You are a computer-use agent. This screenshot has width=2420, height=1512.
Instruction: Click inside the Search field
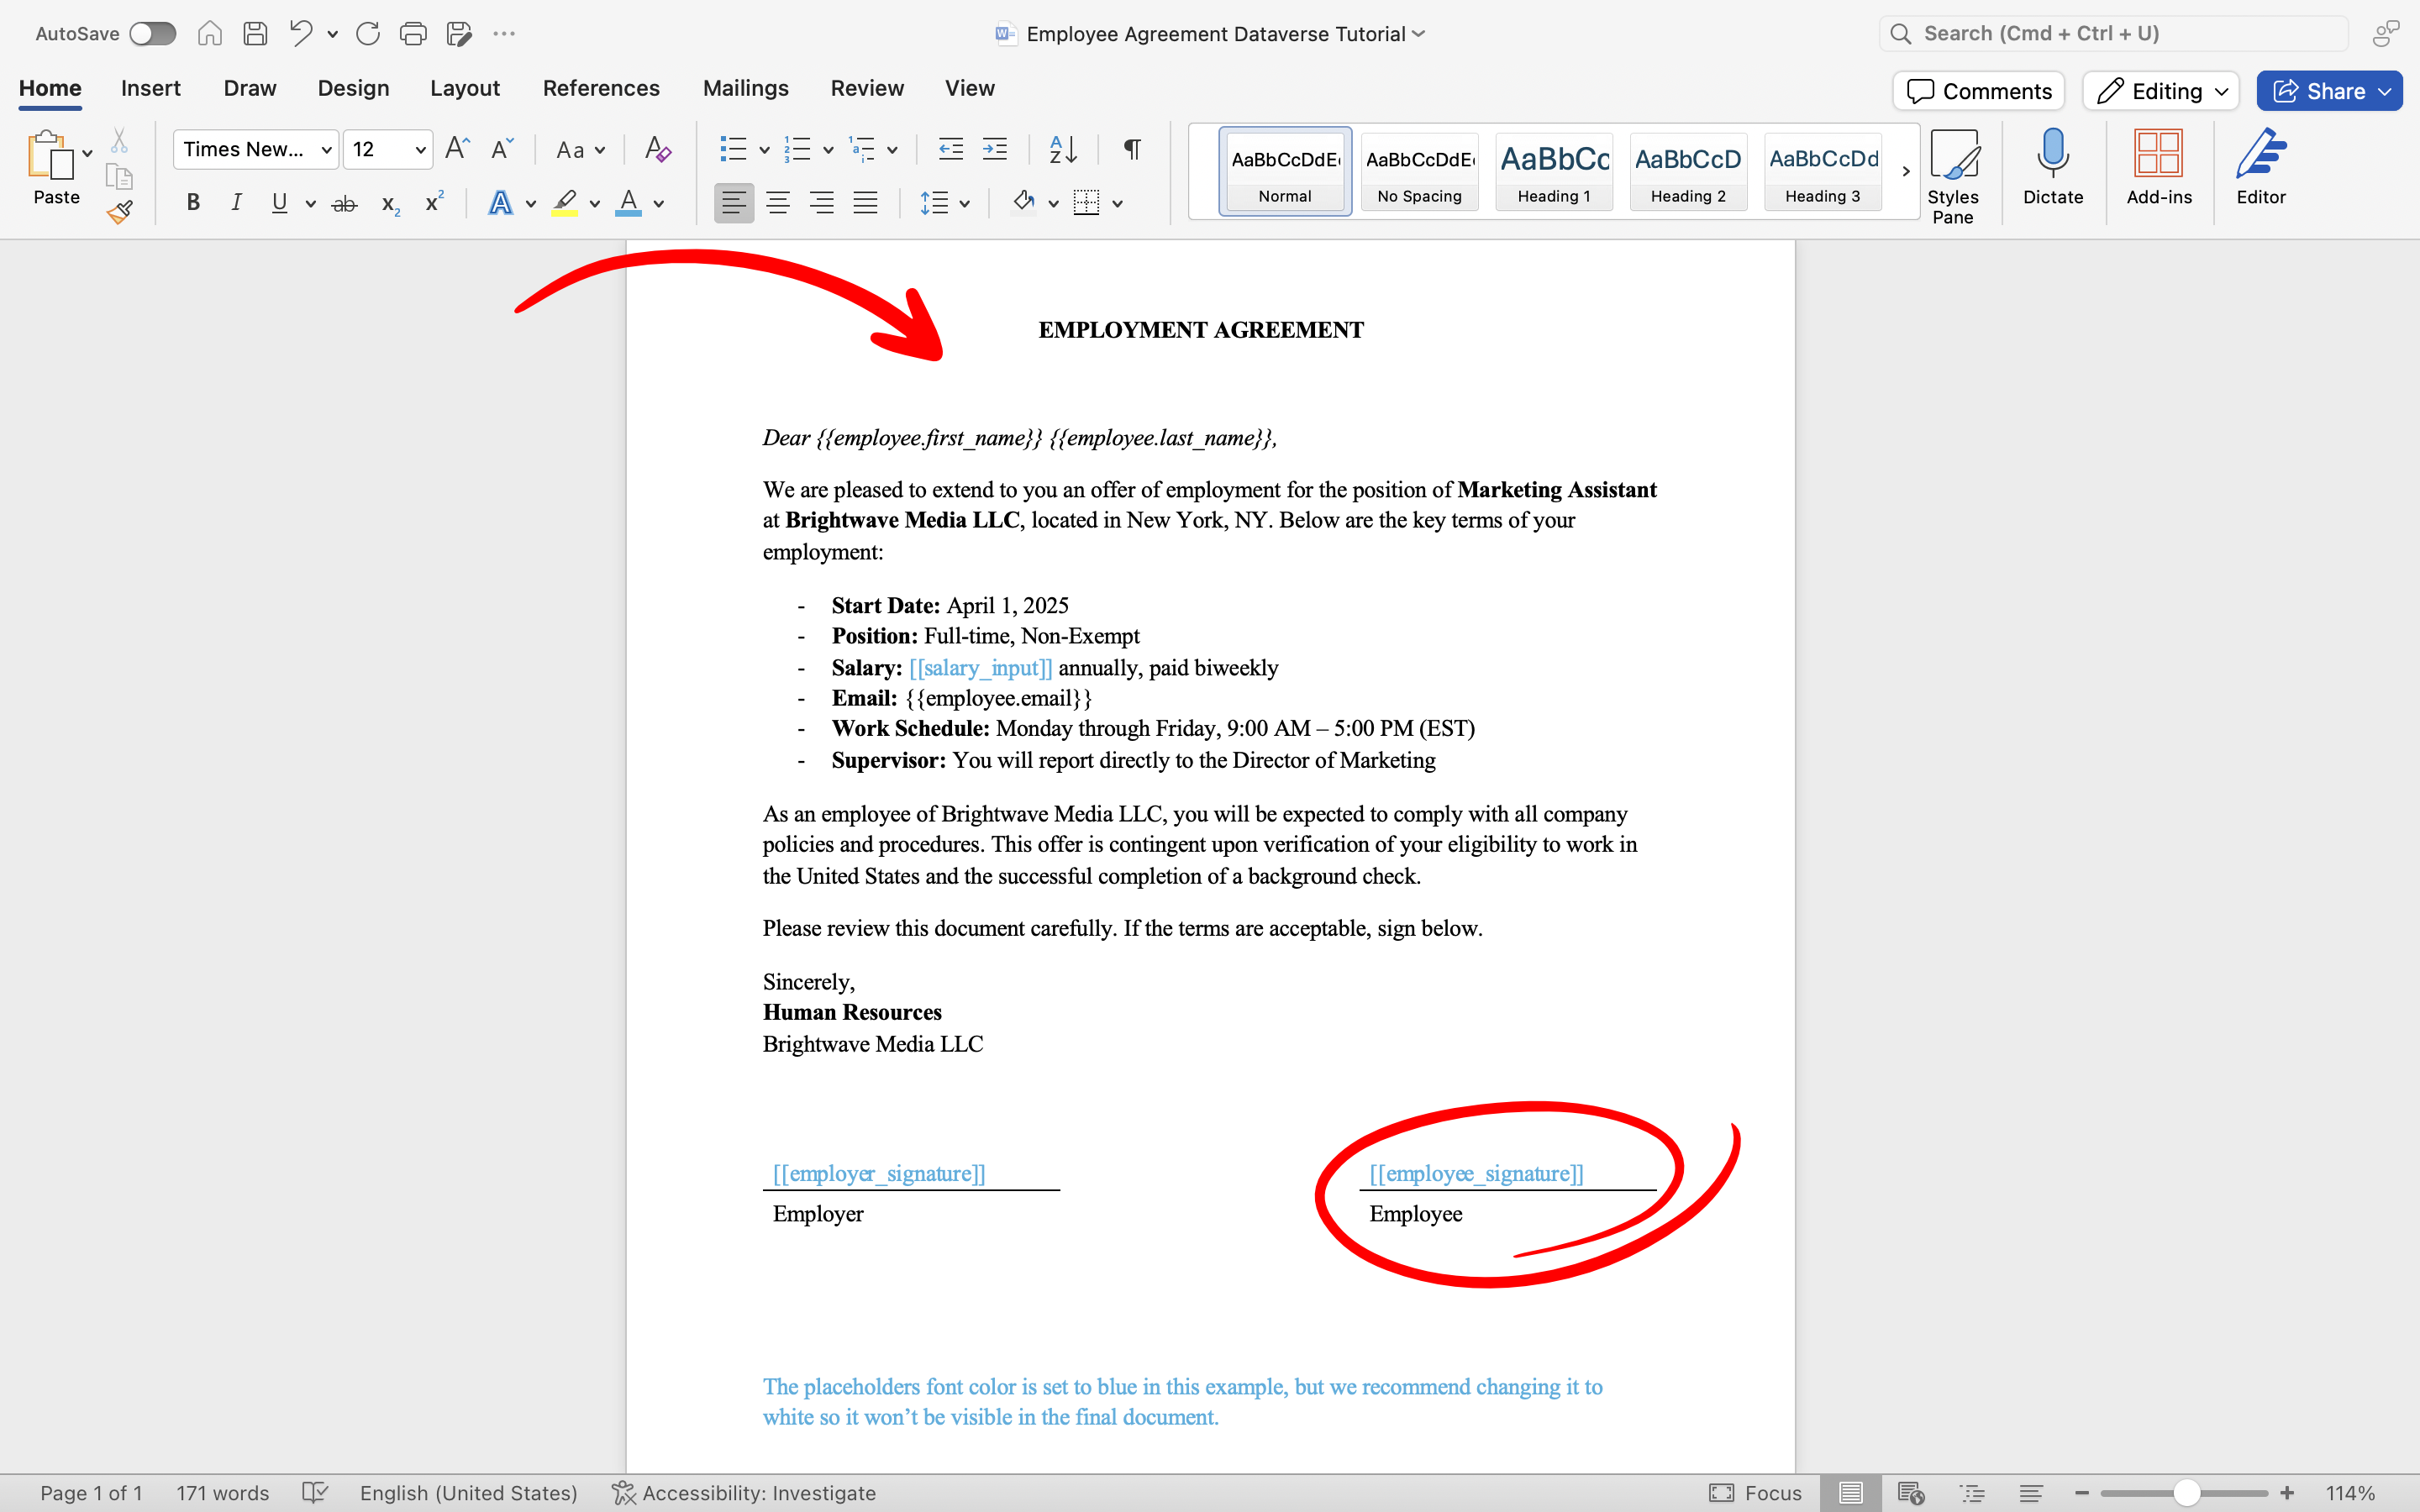(2110, 32)
